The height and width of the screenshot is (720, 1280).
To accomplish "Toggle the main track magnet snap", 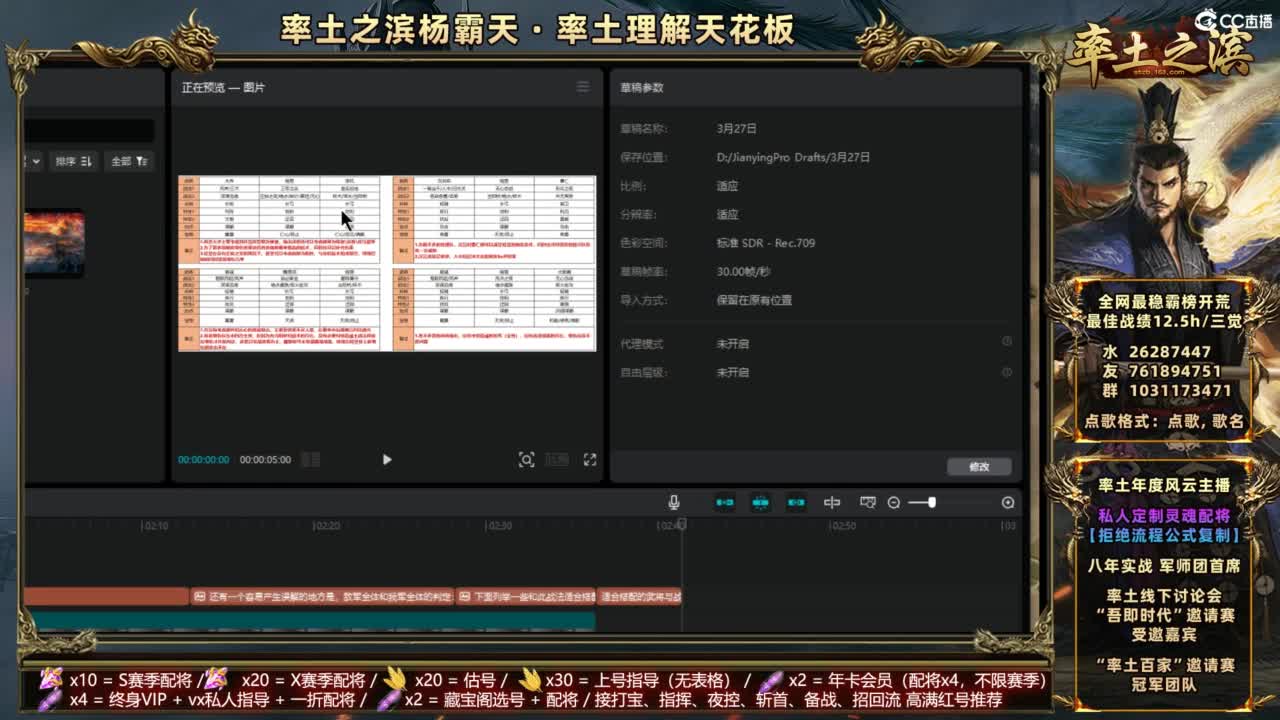I will coord(726,503).
